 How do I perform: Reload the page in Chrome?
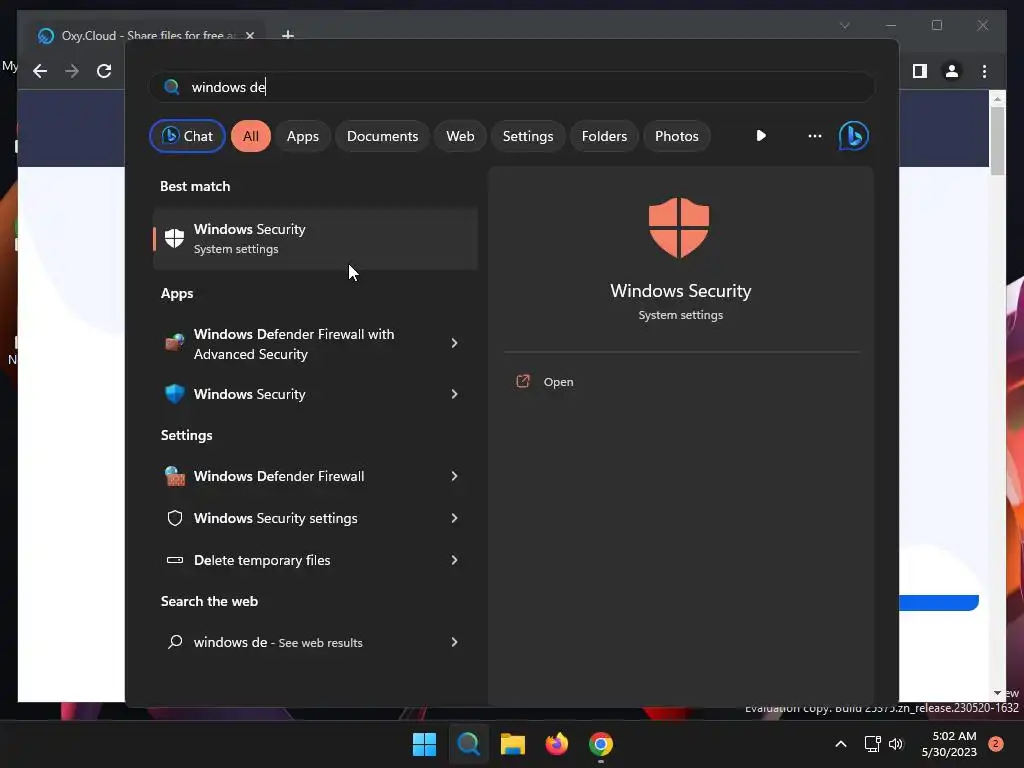coord(104,71)
